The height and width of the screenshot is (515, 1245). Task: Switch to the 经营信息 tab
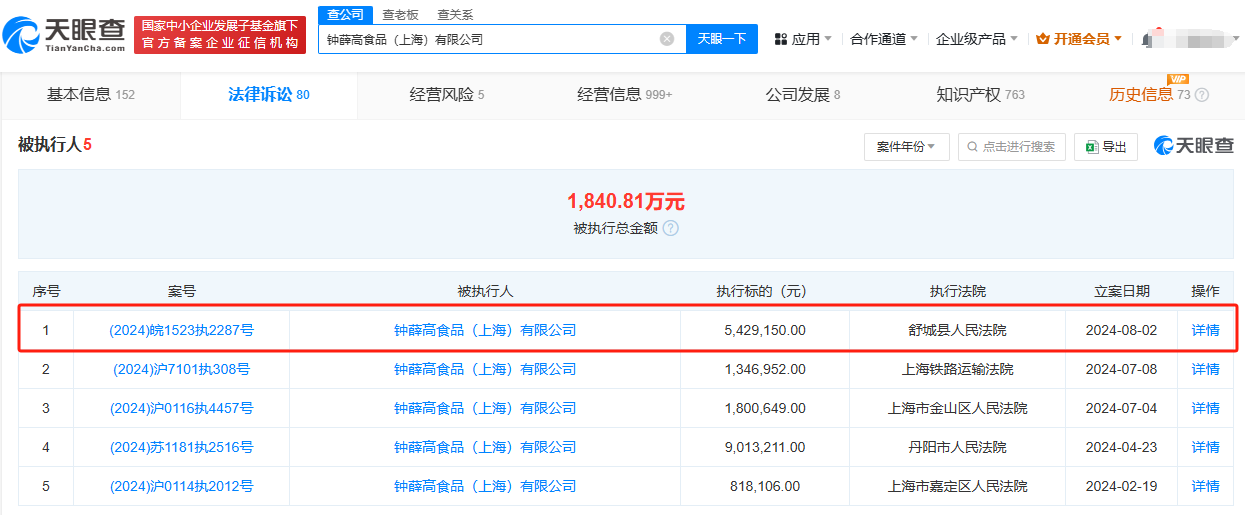(x=625, y=95)
